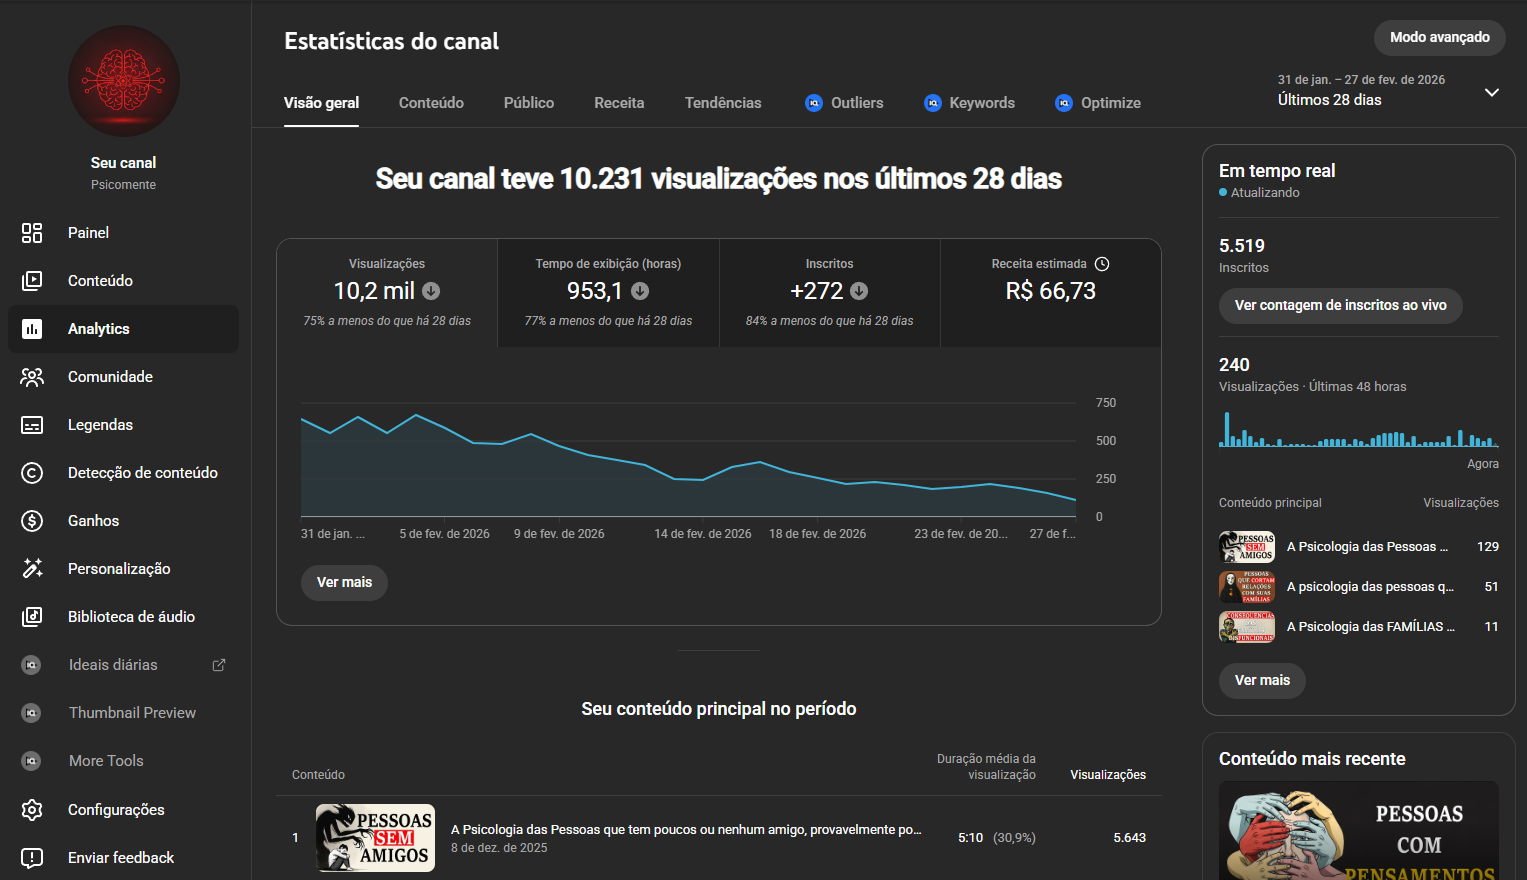Image resolution: width=1527 pixels, height=880 pixels.
Task: Open the Receita tab
Action: tap(619, 103)
